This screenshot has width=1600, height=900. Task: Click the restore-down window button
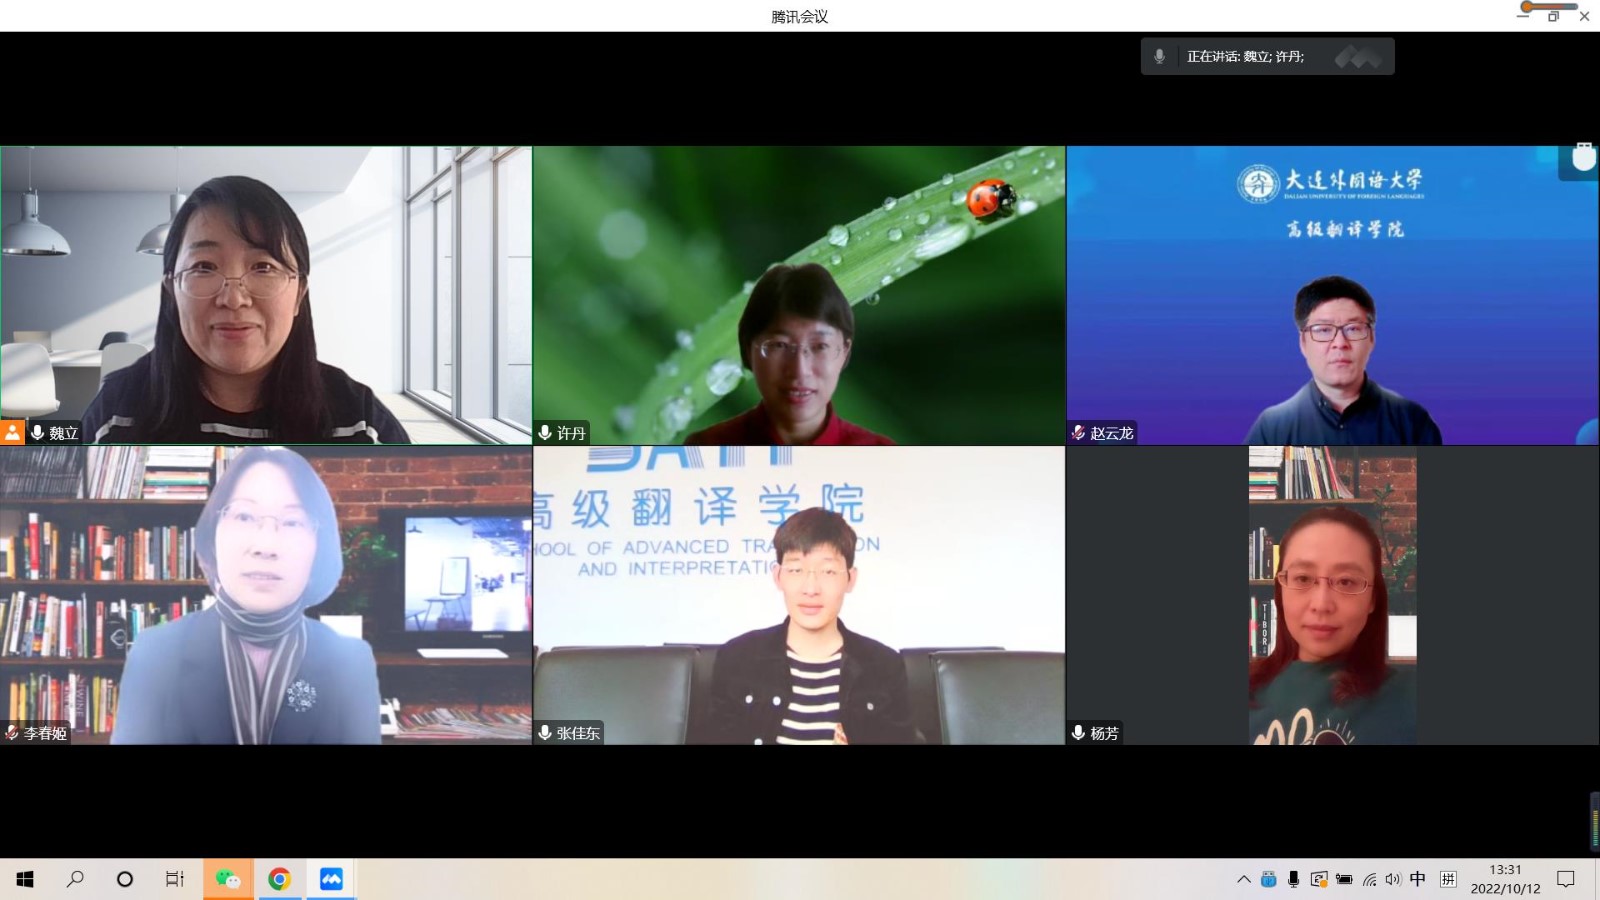(x=1553, y=16)
